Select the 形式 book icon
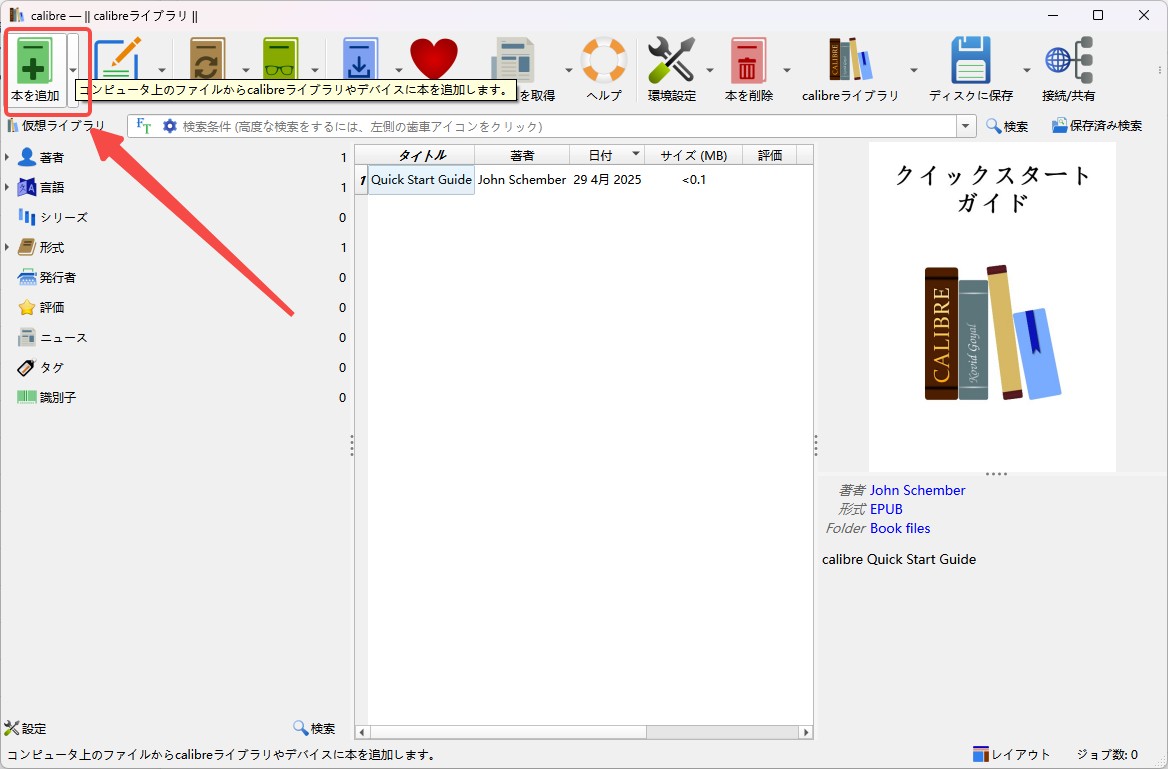This screenshot has height=769, width=1168. pos(27,247)
